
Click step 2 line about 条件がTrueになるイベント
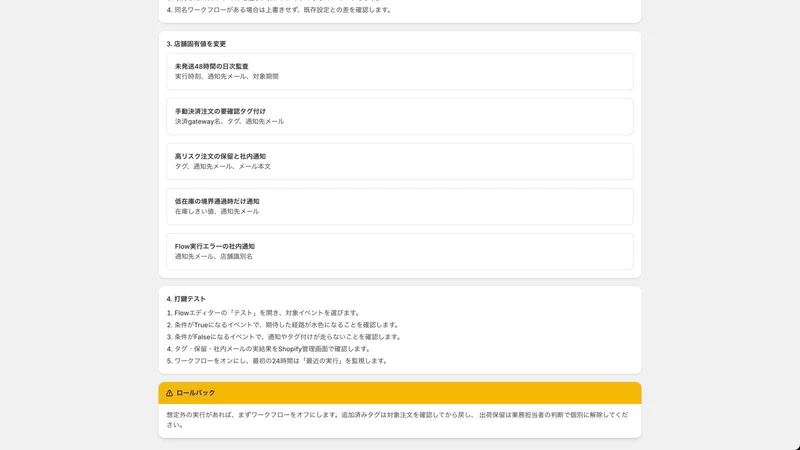click(283, 324)
